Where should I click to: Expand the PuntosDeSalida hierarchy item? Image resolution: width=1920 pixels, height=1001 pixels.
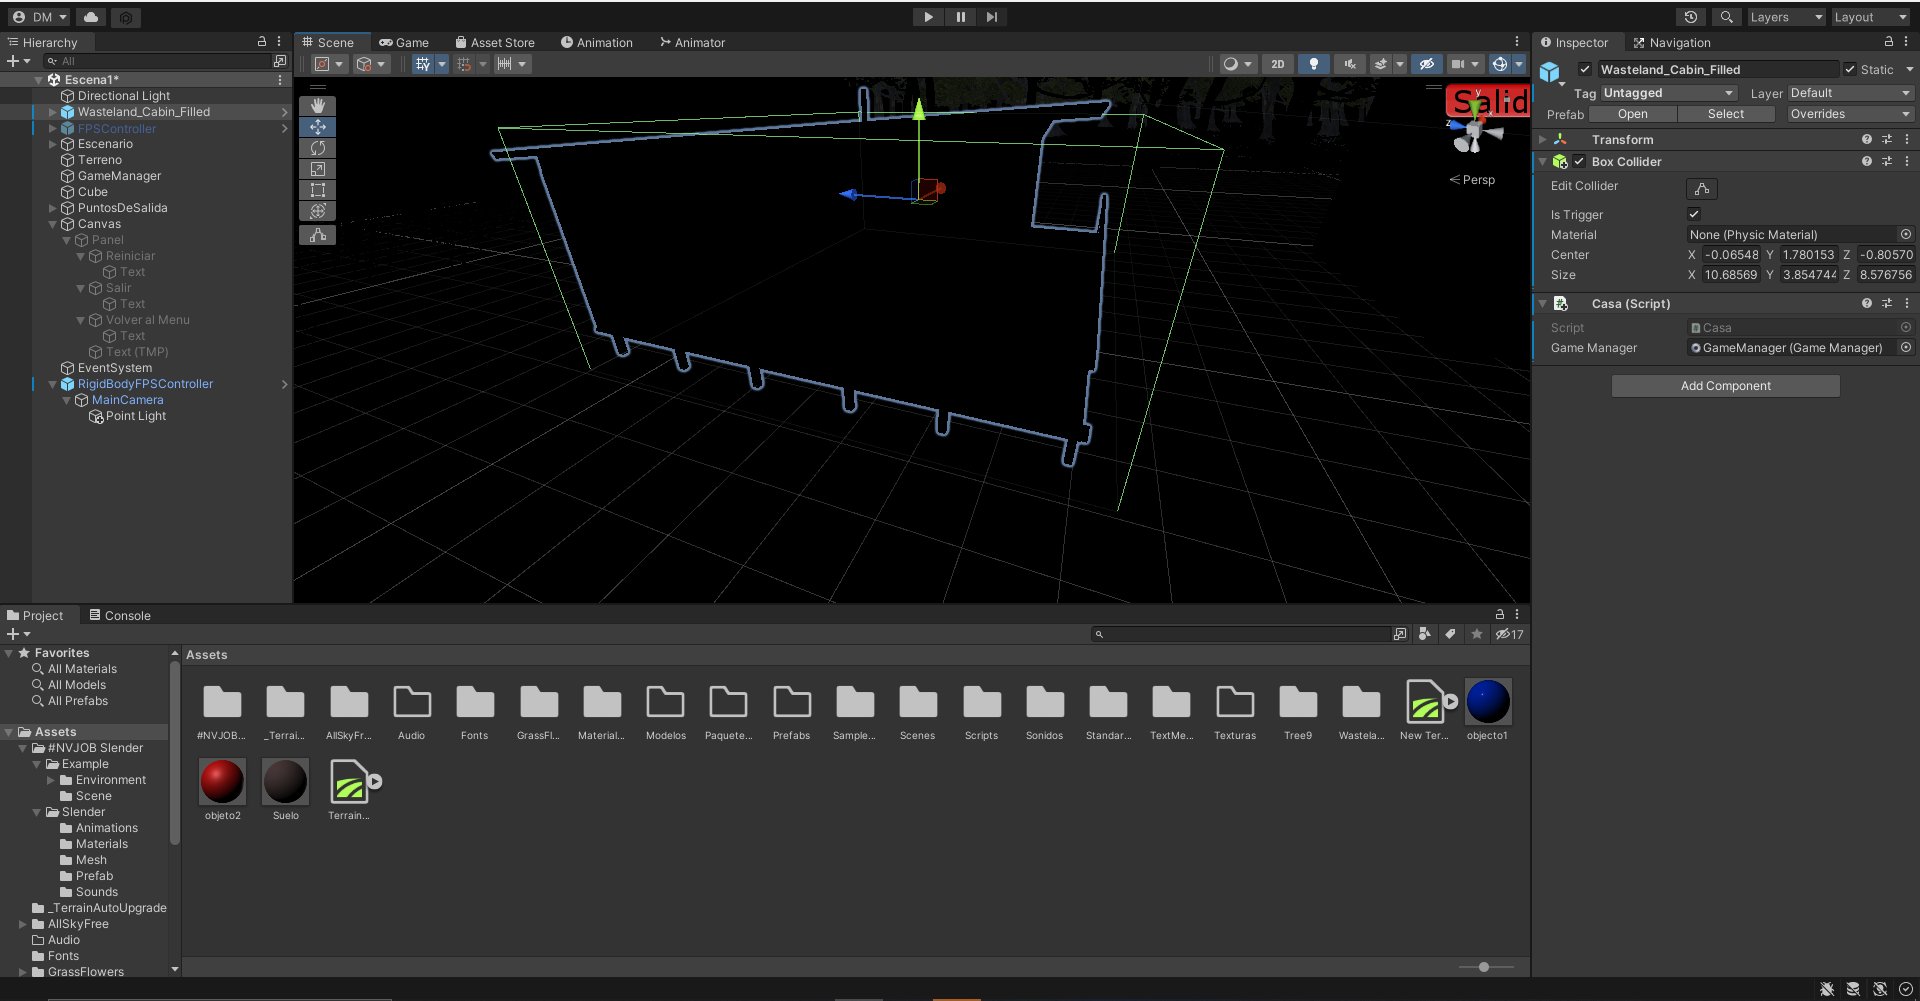pyautogui.click(x=53, y=208)
